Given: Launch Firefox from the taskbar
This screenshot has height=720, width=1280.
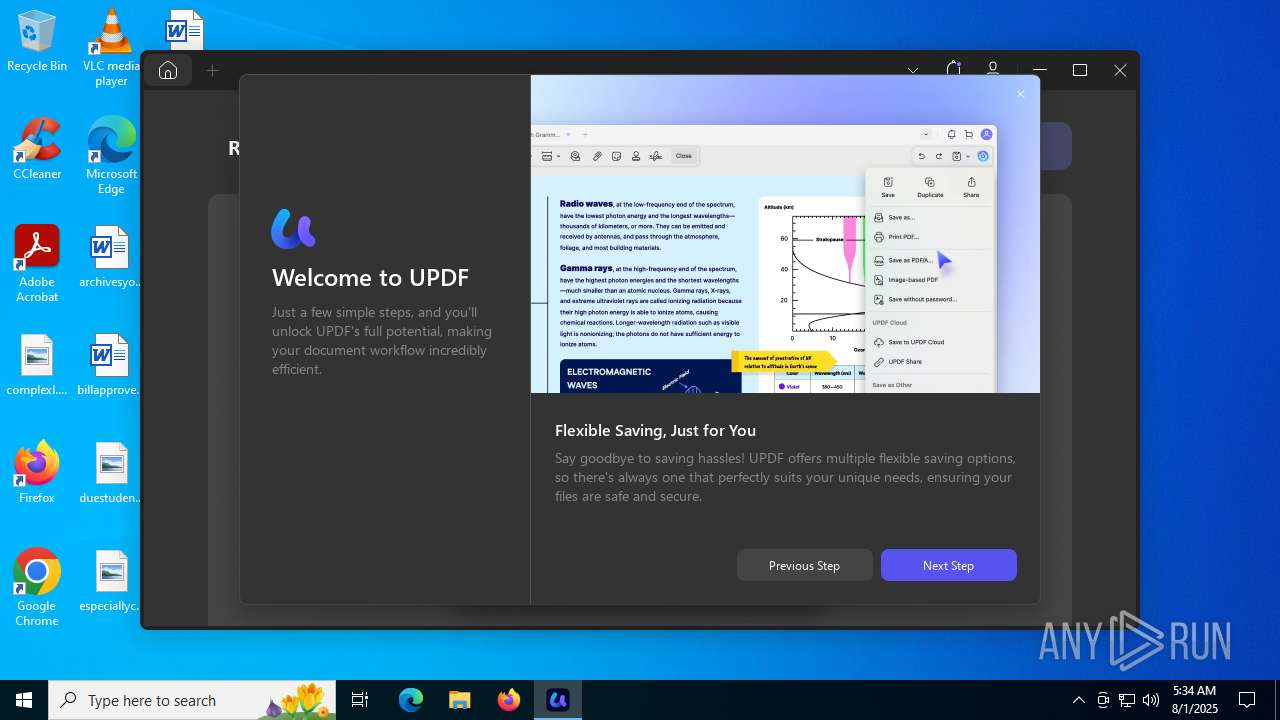Looking at the screenshot, I should (x=509, y=700).
